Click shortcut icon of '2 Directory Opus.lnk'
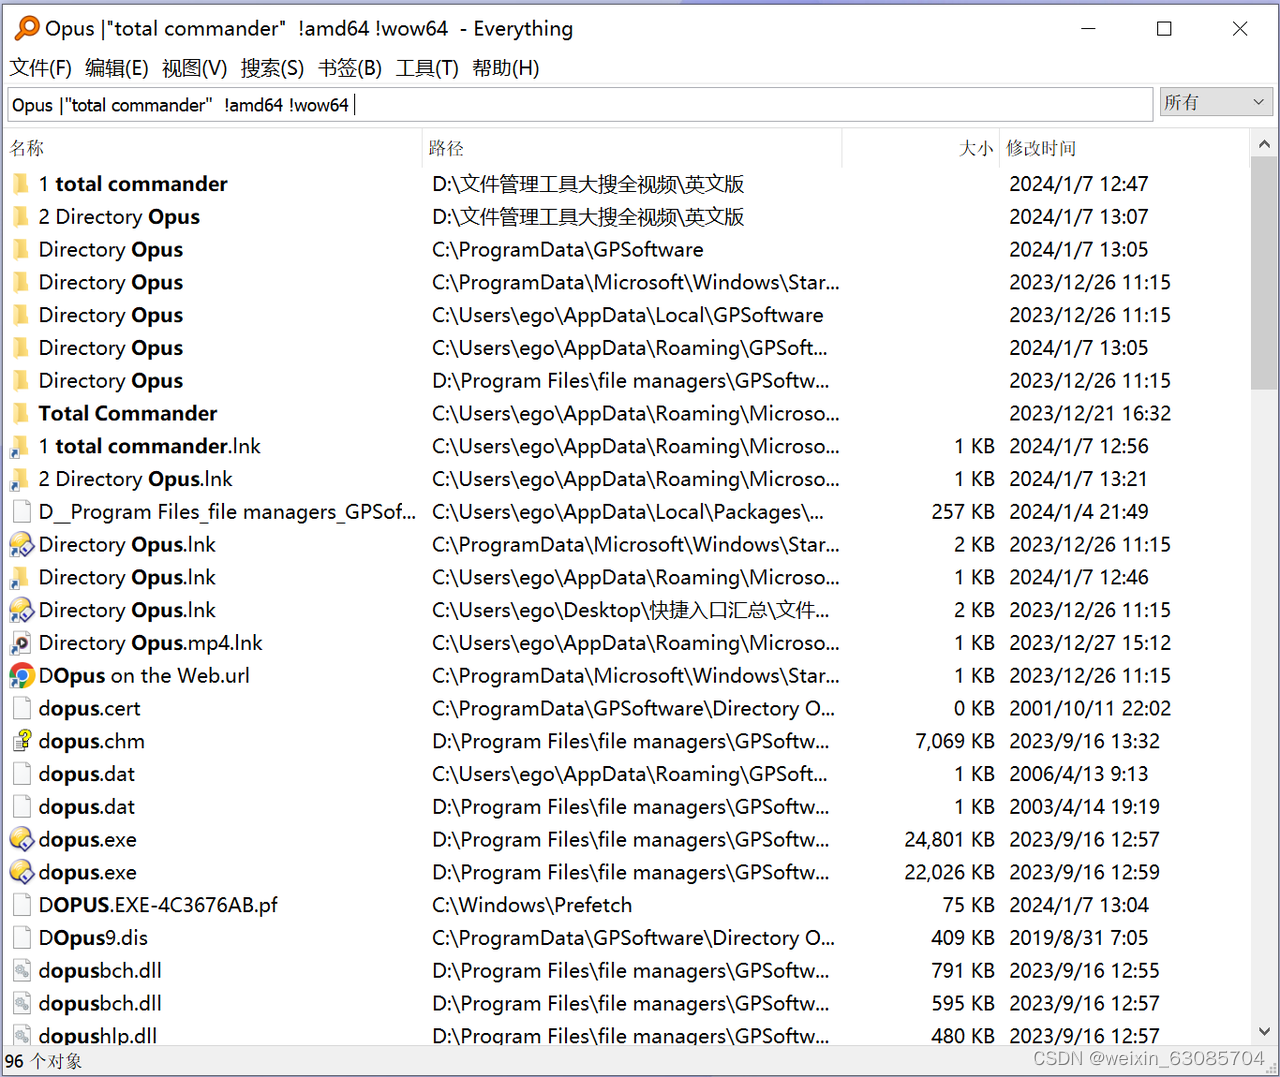 point(21,480)
